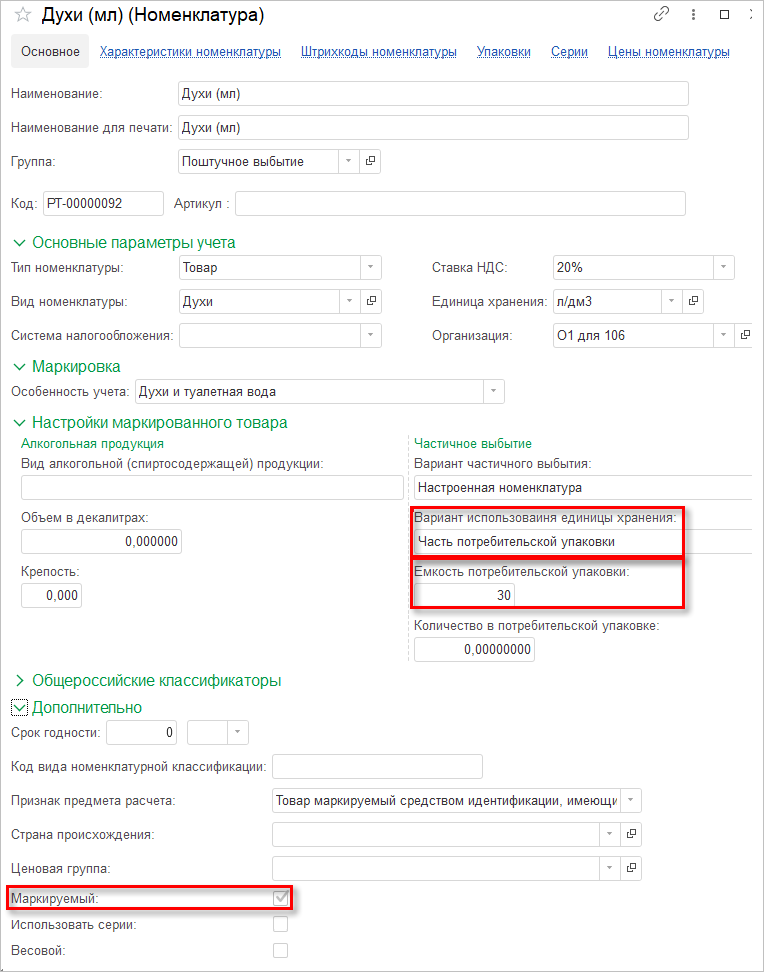The width and height of the screenshot is (764, 972).
Task: Open the Вид номенклатуры linked record
Action: click(370, 300)
